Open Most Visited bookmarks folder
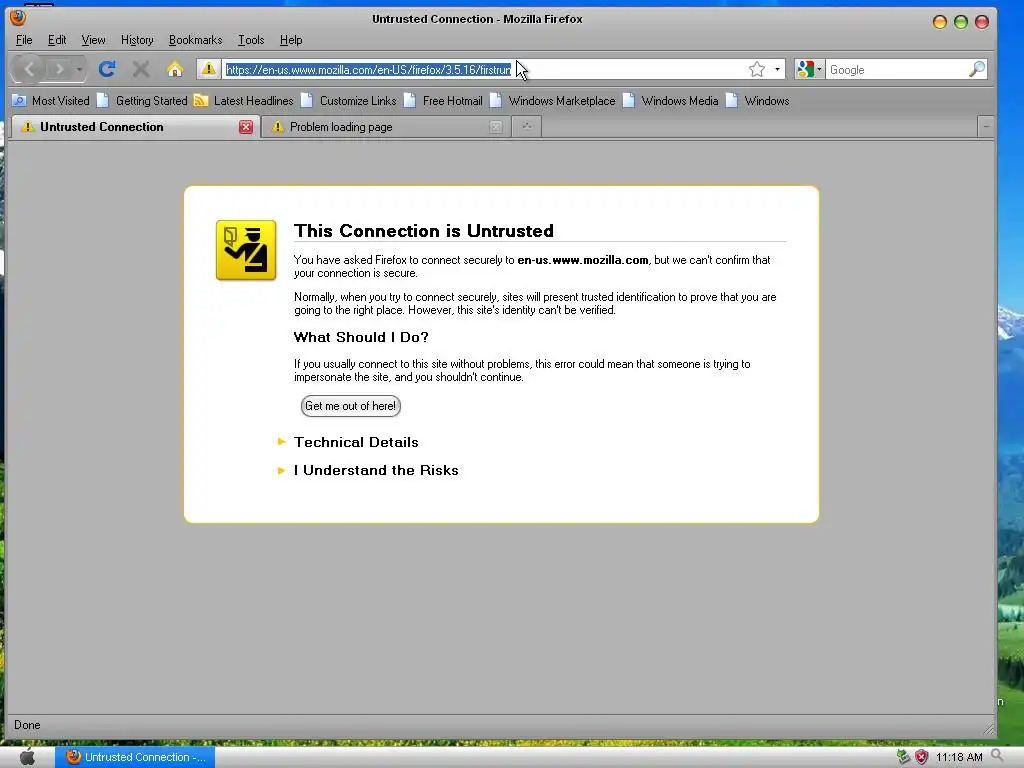Image resolution: width=1024 pixels, height=768 pixels. tap(51, 101)
